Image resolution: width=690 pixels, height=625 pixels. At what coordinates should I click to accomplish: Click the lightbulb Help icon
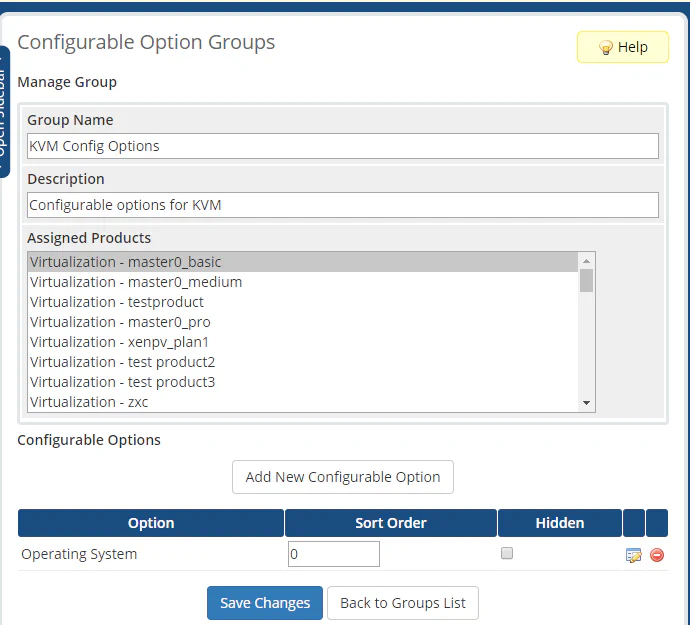point(605,47)
